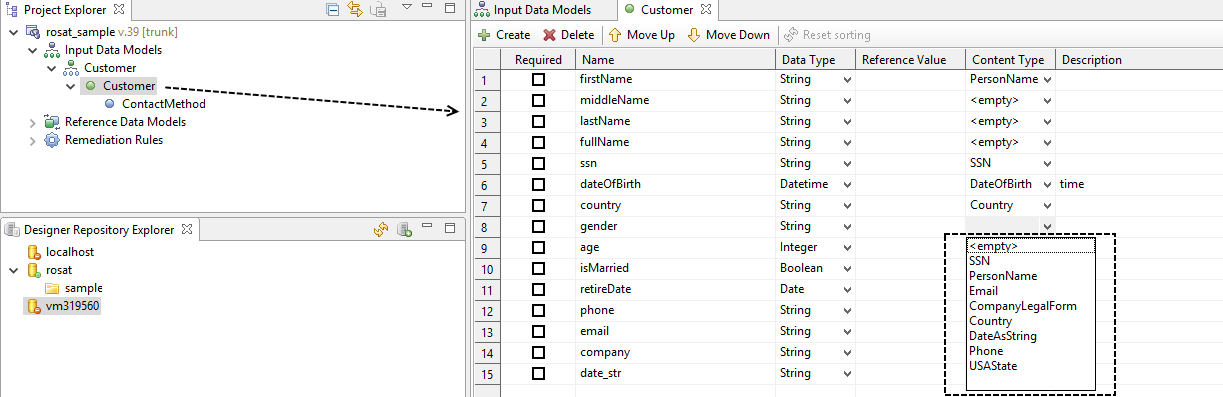Refresh the Designer Repository Explorer
Viewport: 1223px width, 397px height.
pyautogui.click(x=381, y=229)
